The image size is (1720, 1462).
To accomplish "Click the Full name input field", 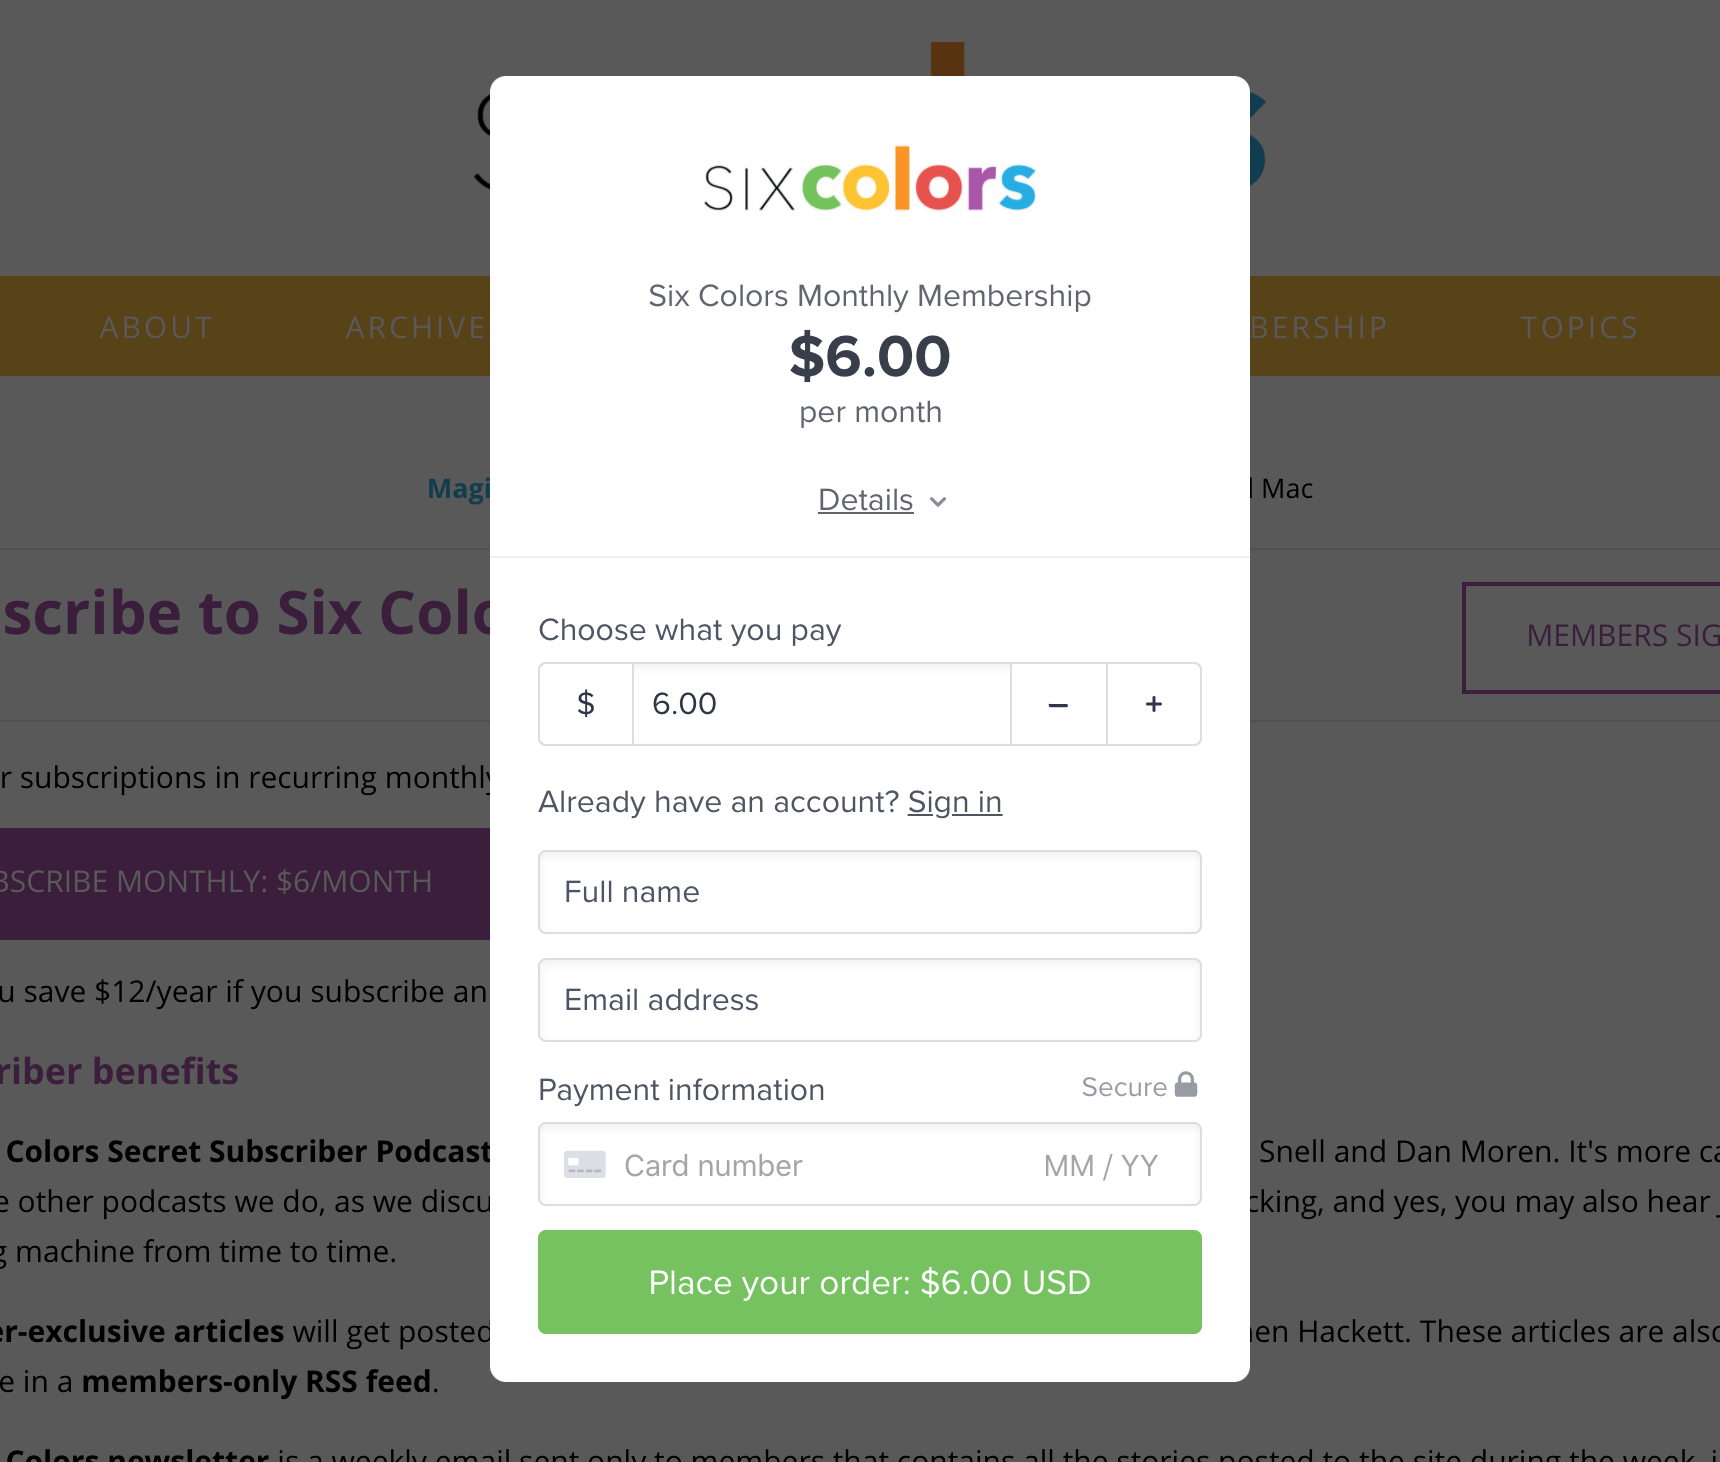I will [x=868, y=892].
